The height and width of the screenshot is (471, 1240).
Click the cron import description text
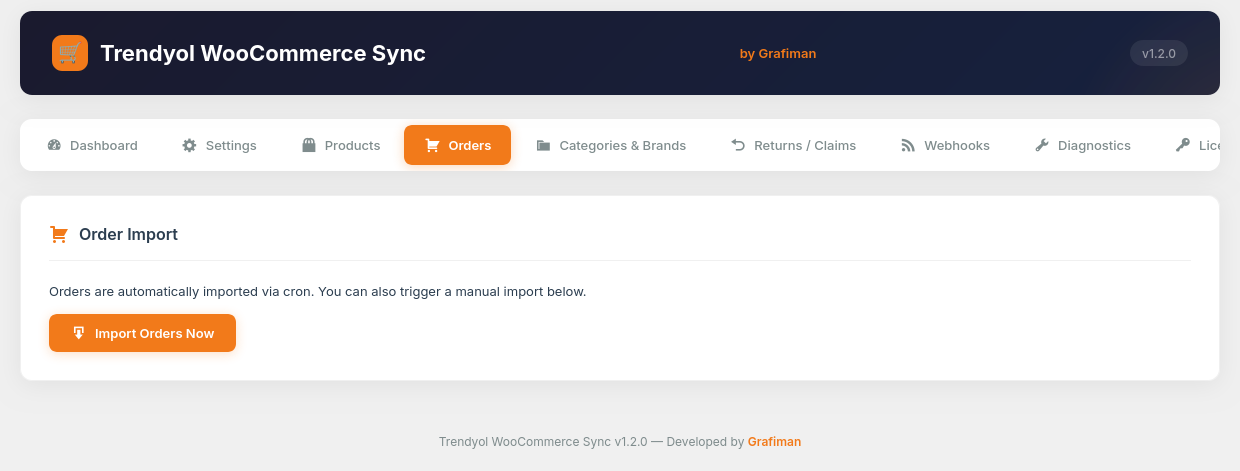click(x=317, y=292)
